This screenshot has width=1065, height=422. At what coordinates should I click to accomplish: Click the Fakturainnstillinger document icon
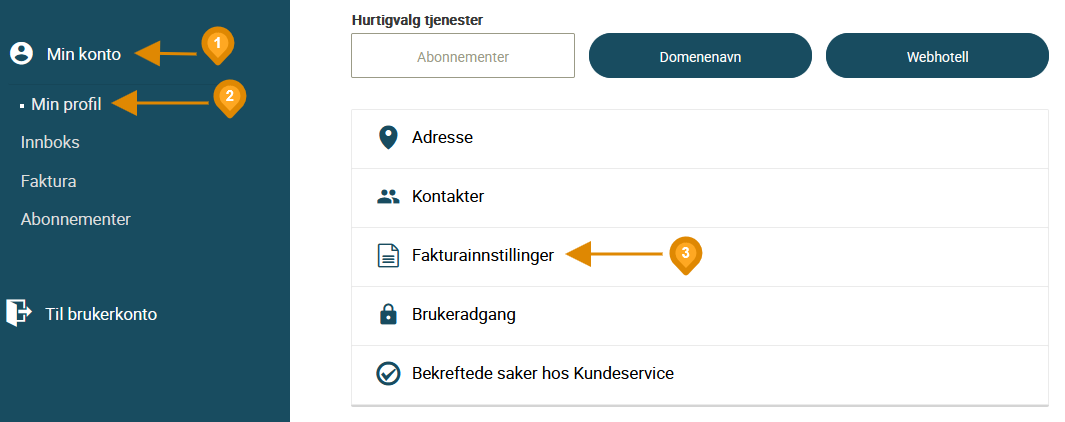[x=388, y=256]
